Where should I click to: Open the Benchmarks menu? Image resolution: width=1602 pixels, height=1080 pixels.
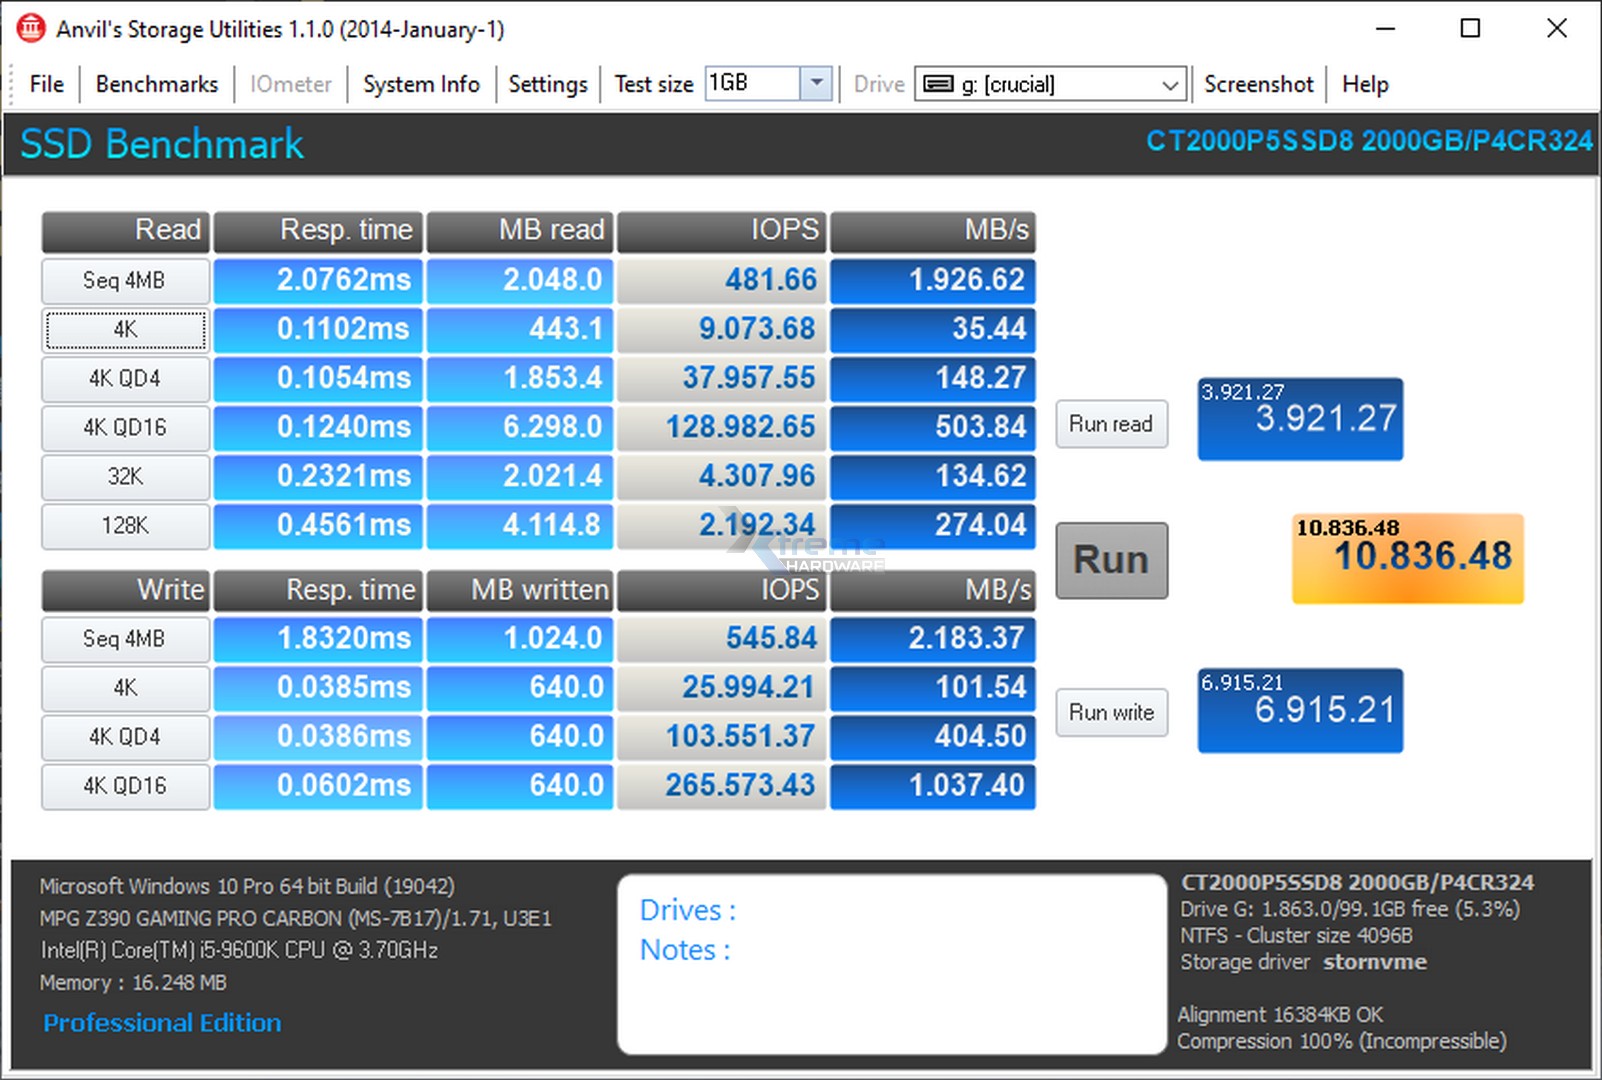[155, 84]
